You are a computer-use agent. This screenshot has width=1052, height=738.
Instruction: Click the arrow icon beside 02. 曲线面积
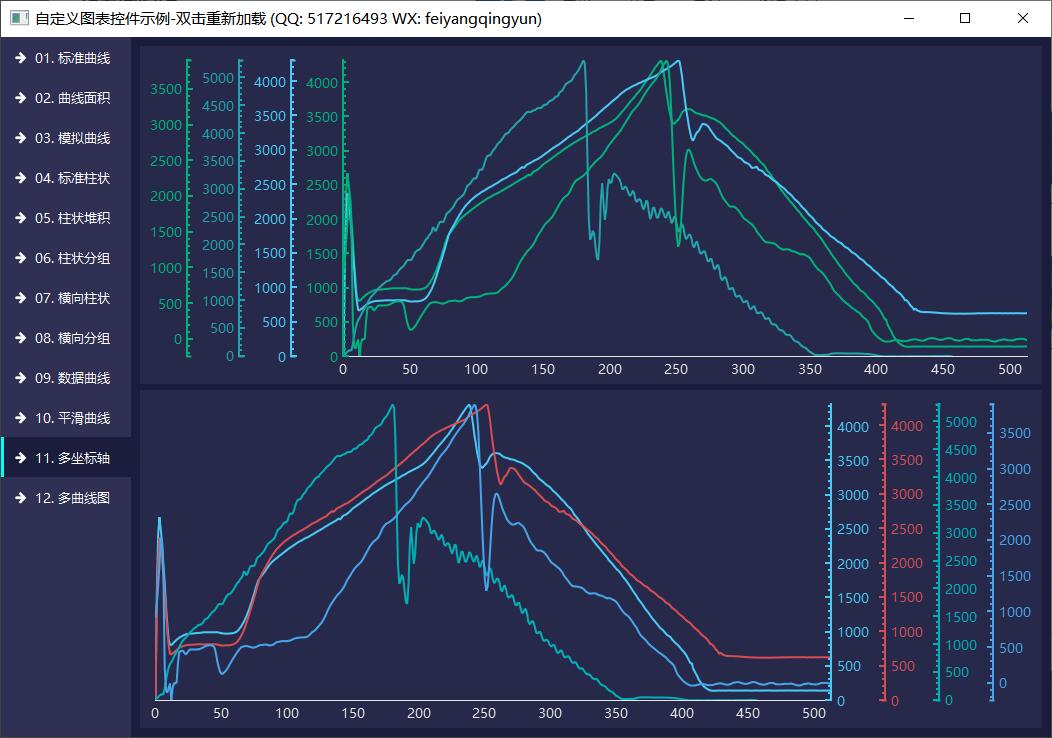pos(20,98)
